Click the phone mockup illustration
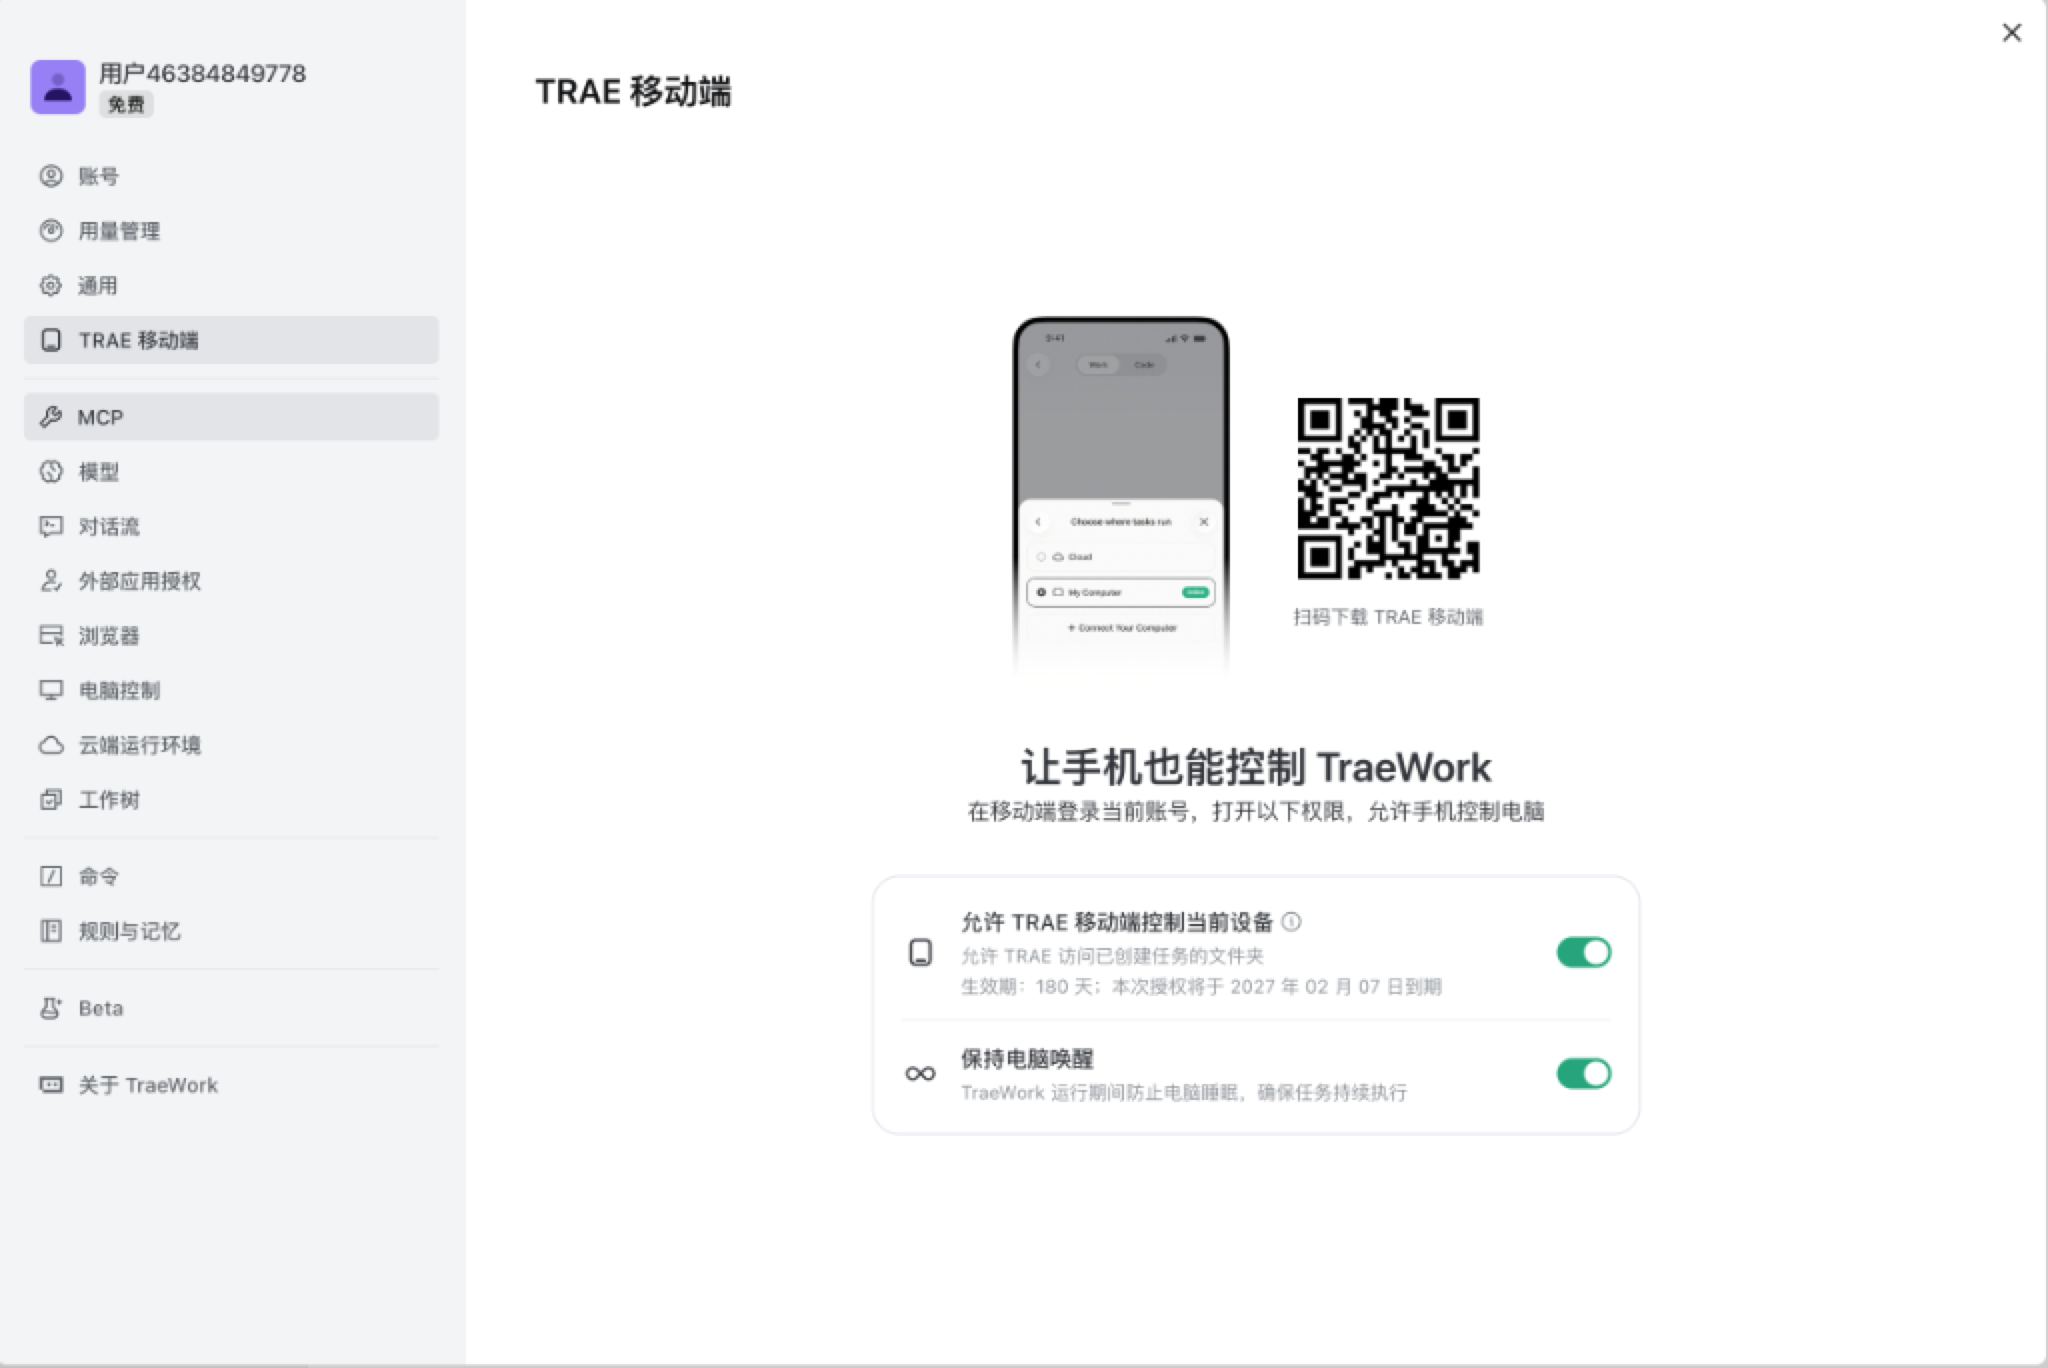Screen dimensions: 2048x1368 [1121, 495]
